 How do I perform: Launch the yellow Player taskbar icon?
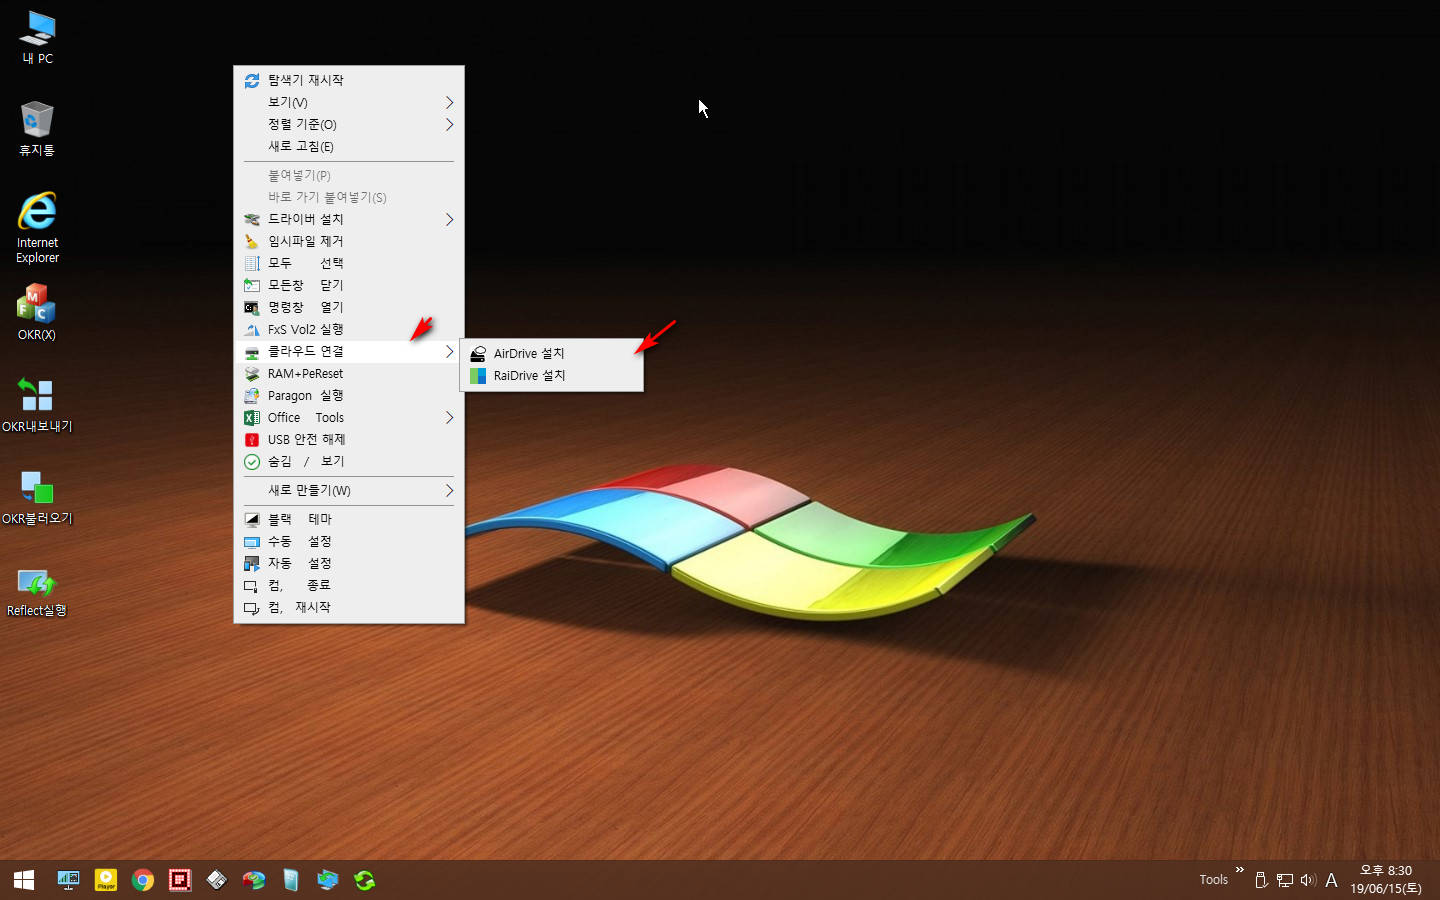point(106,880)
